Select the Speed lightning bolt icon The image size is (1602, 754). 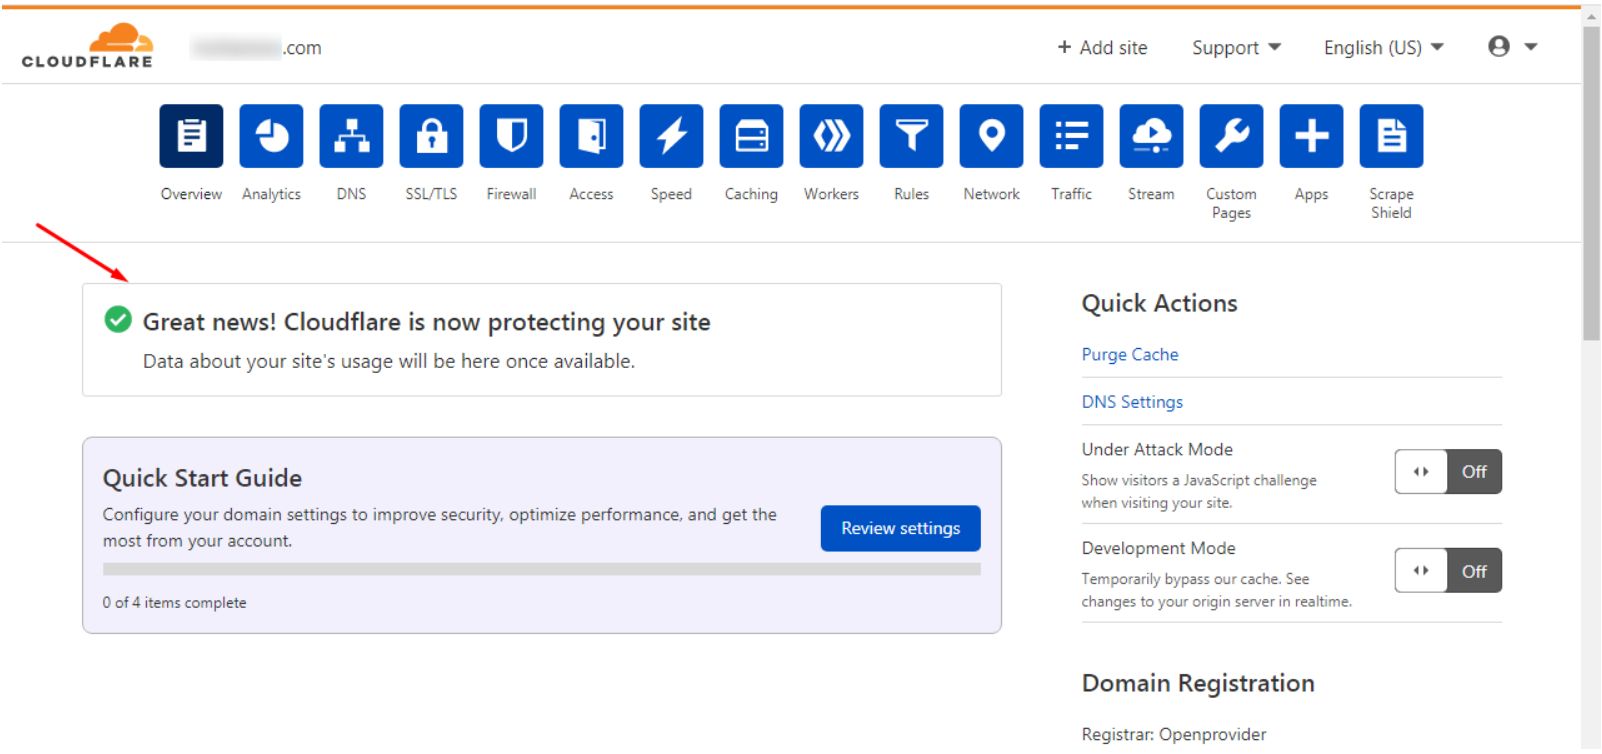(x=671, y=136)
